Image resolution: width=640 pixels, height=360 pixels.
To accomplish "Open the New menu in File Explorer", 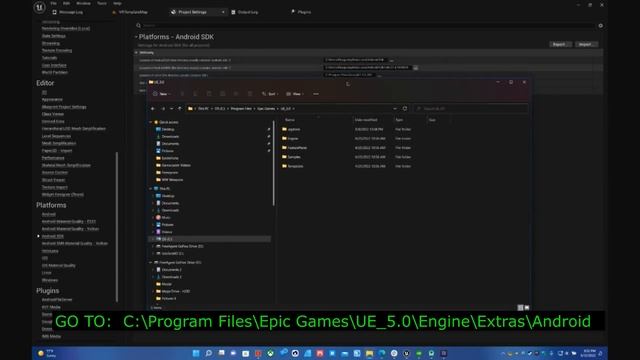I will [x=162, y=94].
